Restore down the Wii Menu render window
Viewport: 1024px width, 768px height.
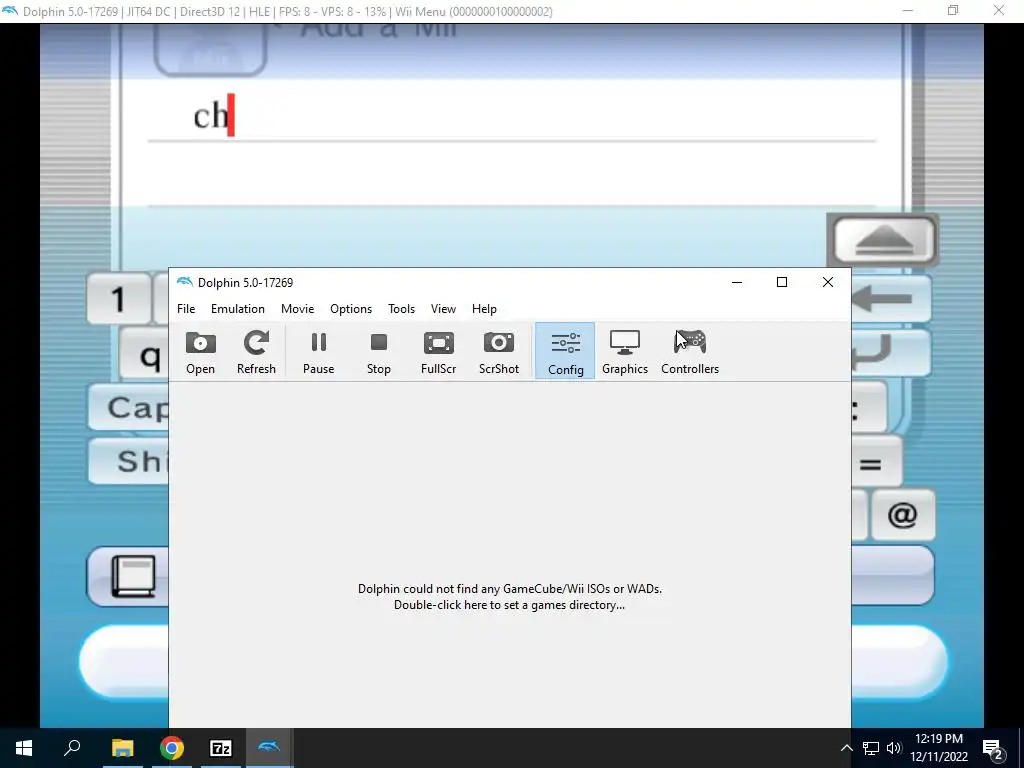(x=953, y=10)
